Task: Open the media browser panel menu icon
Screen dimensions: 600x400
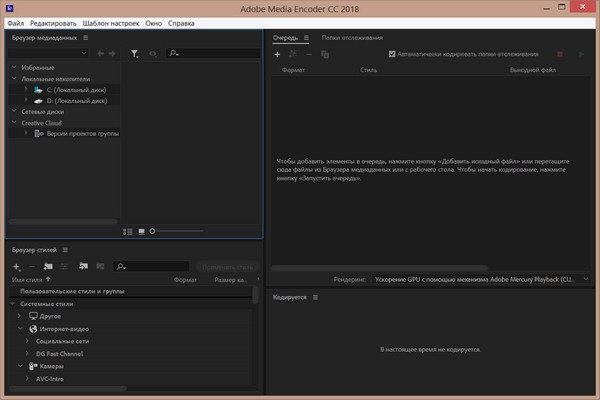Action: click(x=85, y=37)
